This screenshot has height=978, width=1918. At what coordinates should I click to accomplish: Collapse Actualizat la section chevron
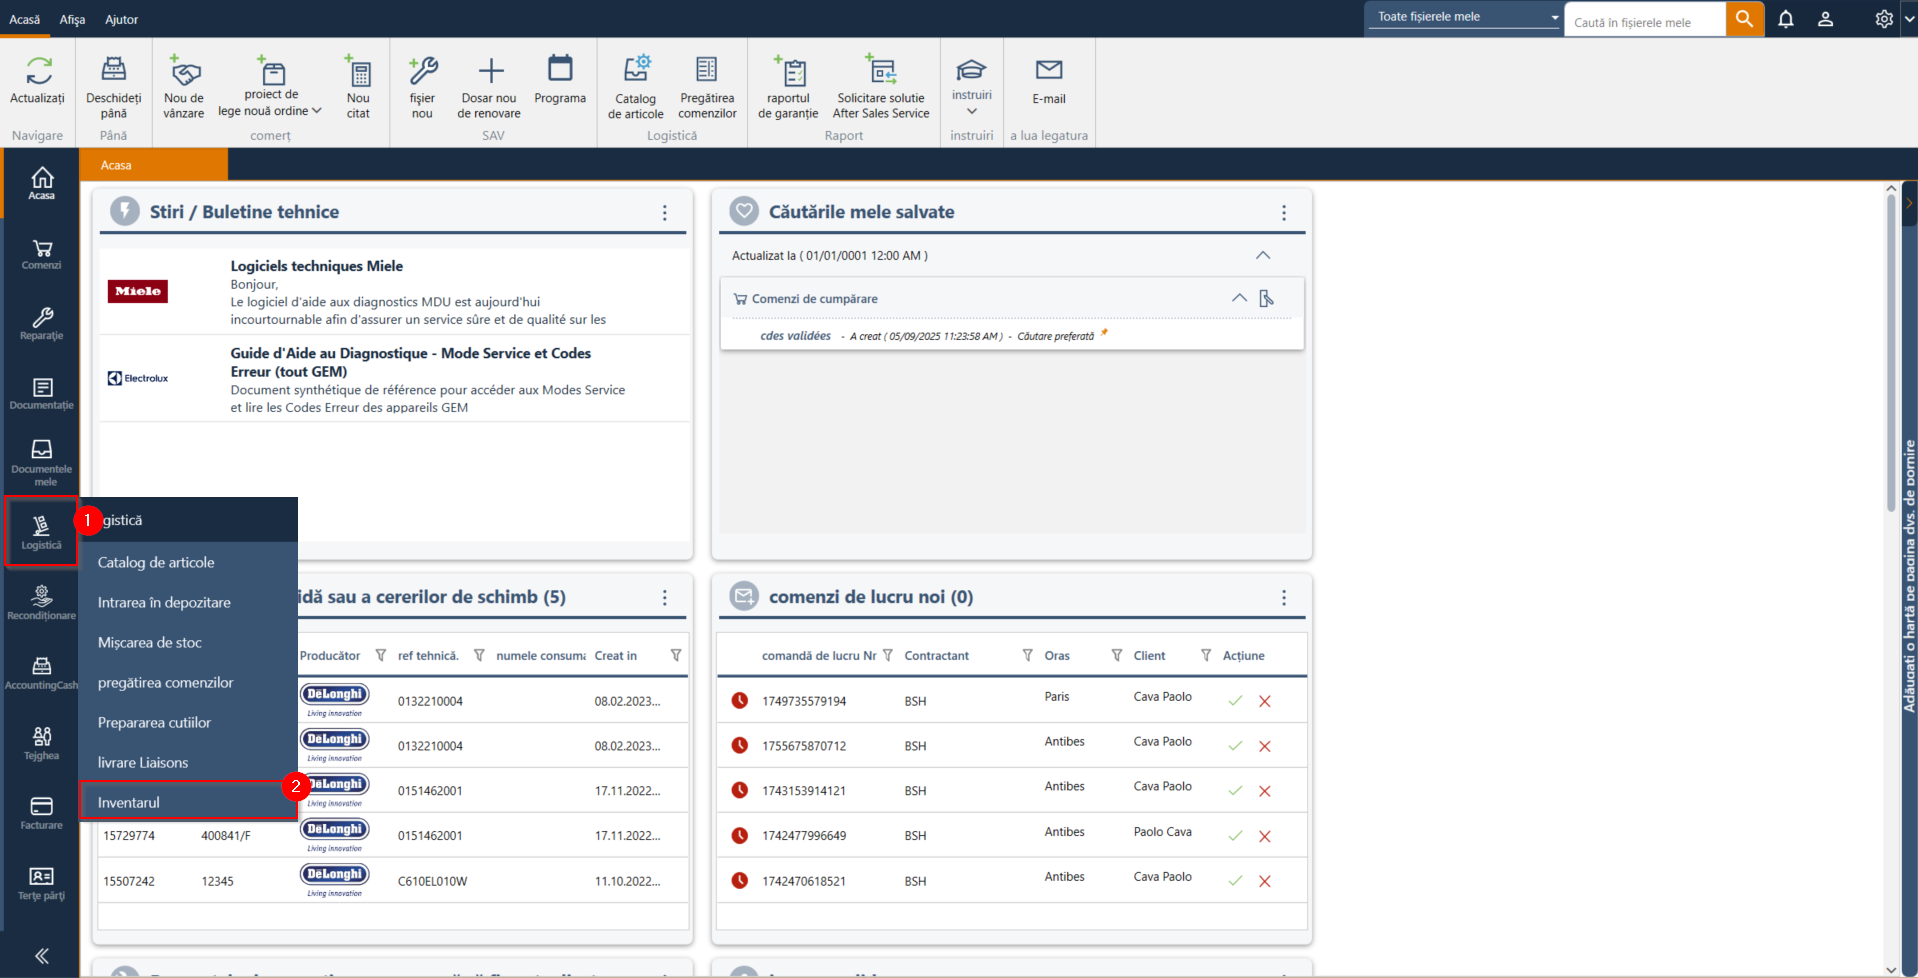[1263, 256]
